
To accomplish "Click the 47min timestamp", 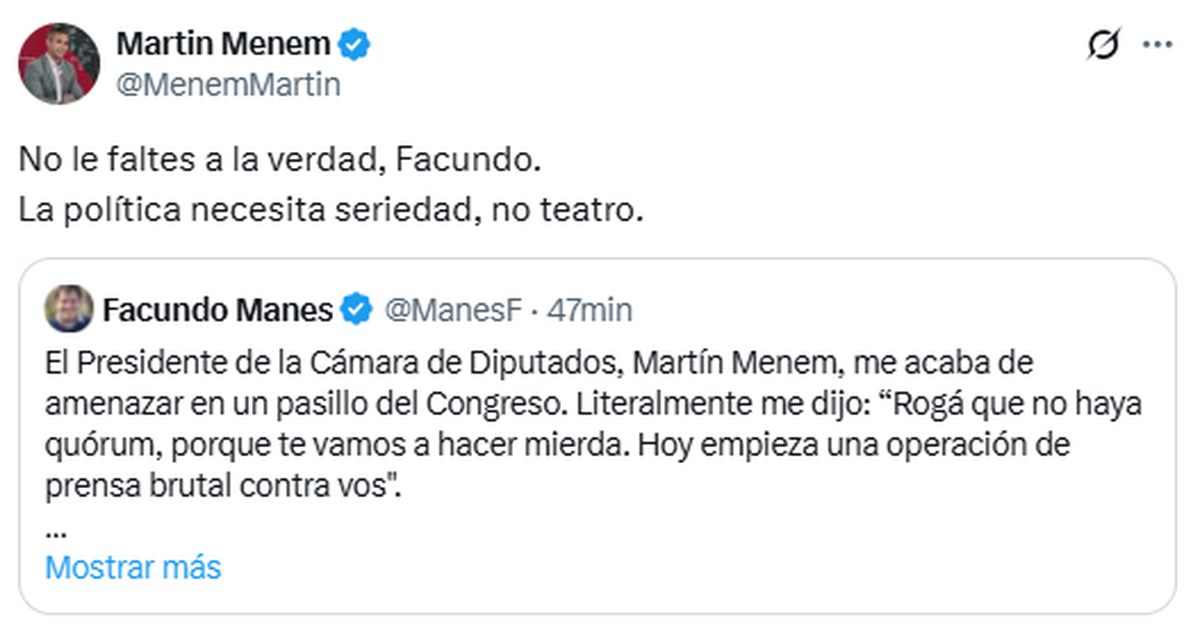I will point(590,311).
